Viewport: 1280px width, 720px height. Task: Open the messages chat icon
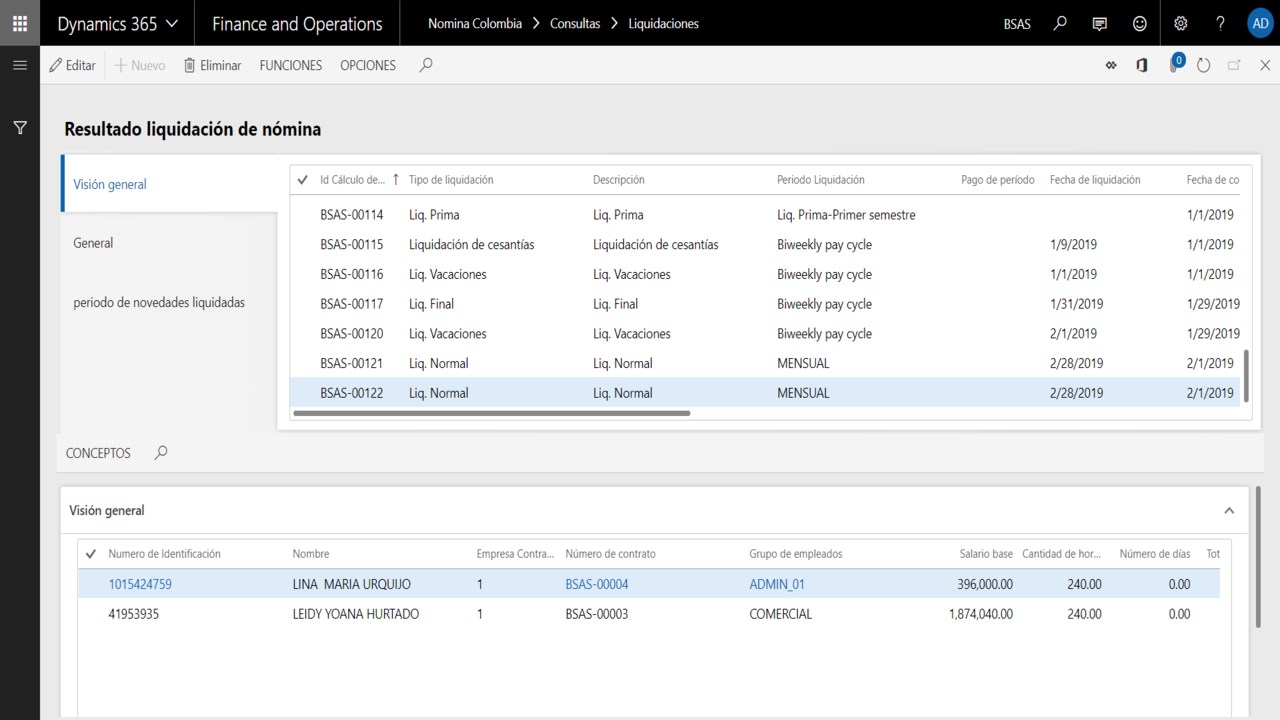tap(1100, 23)
